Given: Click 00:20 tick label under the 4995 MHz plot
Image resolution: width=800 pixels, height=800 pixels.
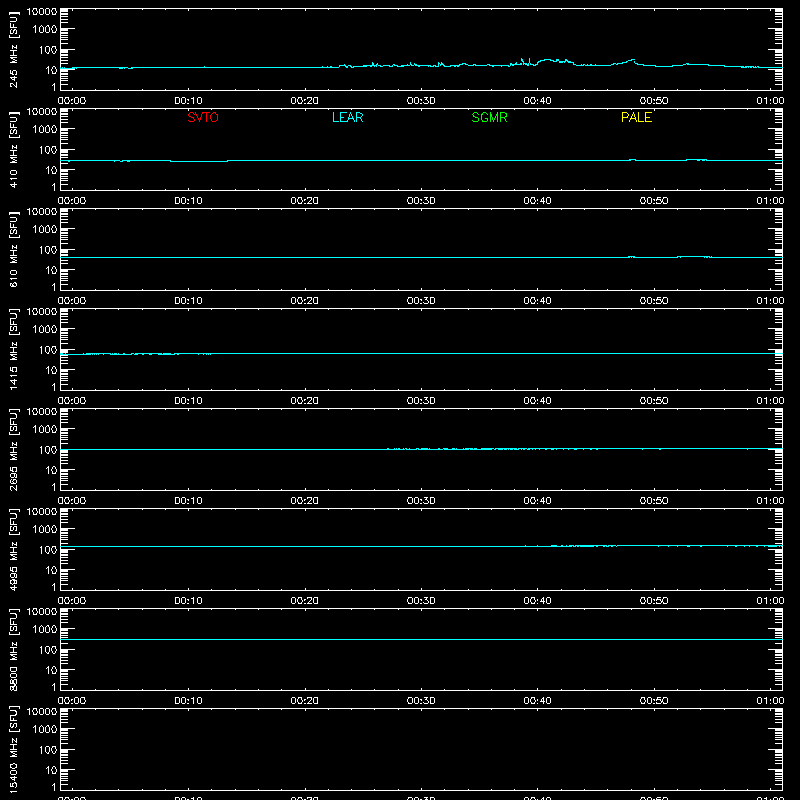Looking at the screenshot, I should pyautogui.click(x=305, y=601).
